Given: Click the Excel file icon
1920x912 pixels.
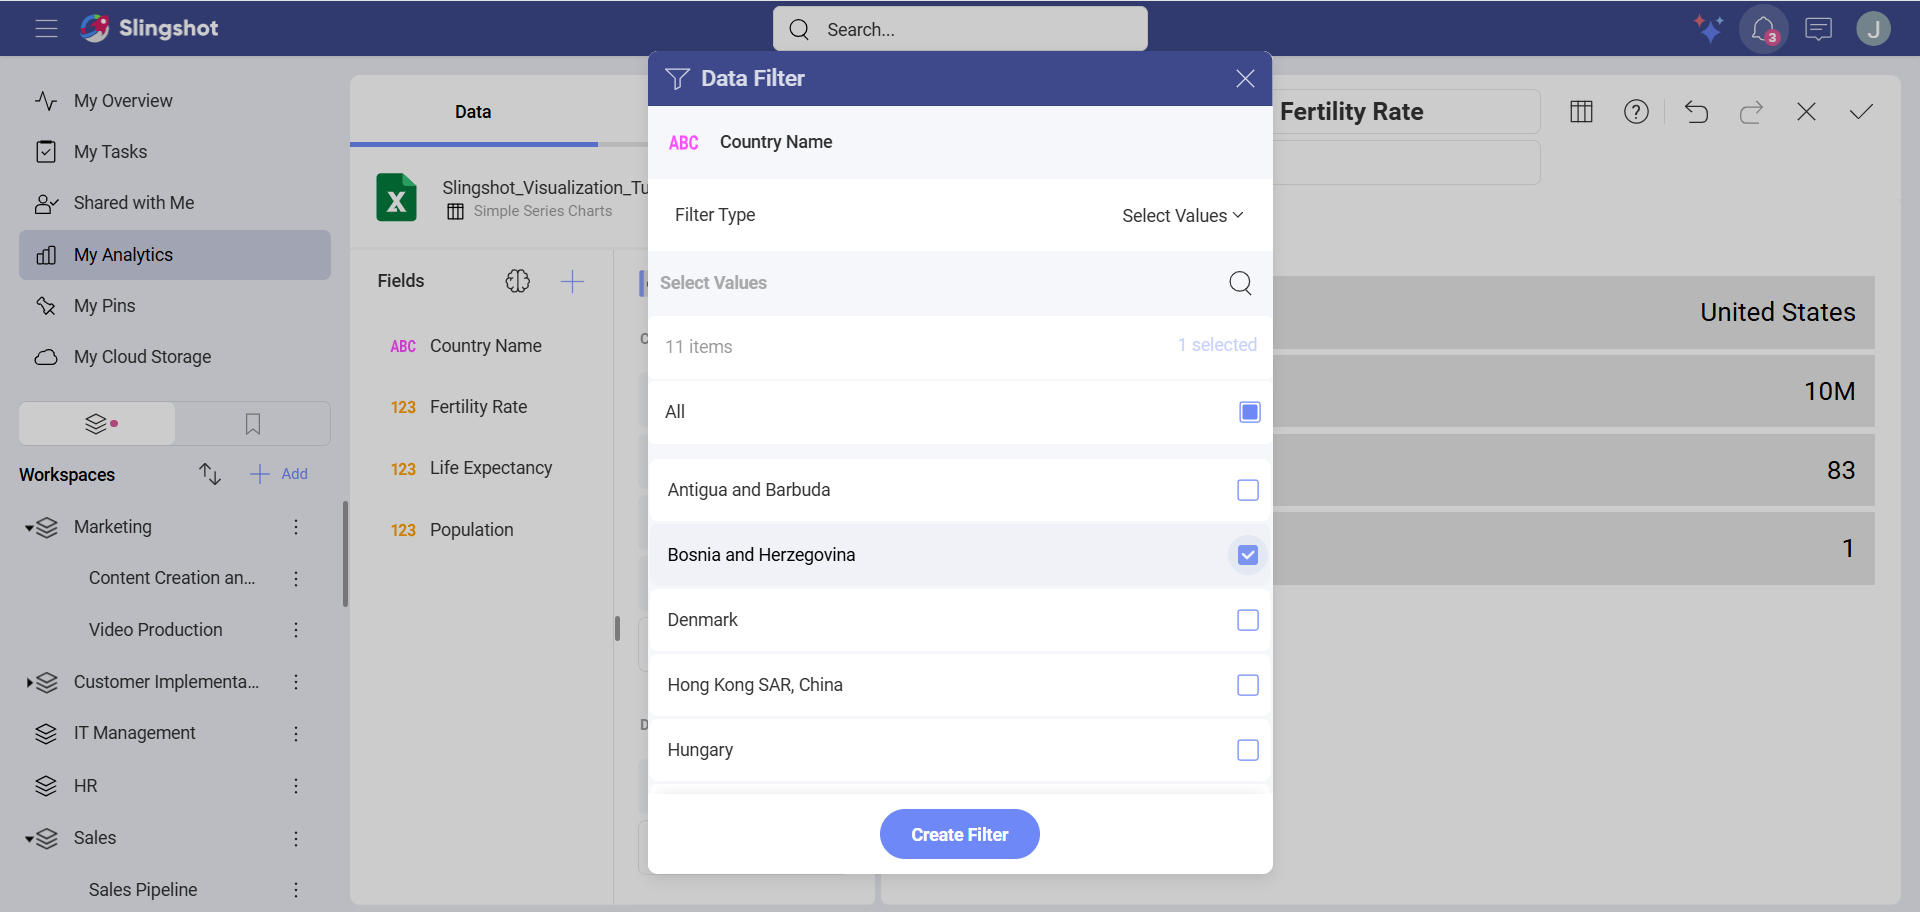Looking at the screenshot, I should point(396,198).
